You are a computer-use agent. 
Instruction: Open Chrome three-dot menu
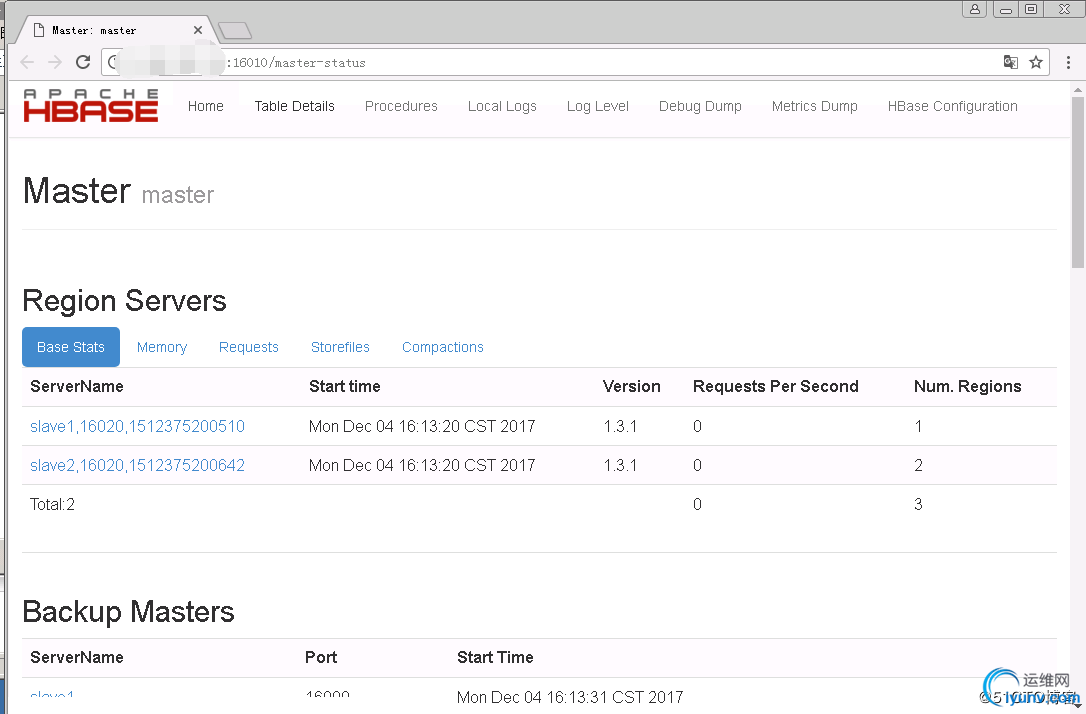click(x=1068, y=62)
